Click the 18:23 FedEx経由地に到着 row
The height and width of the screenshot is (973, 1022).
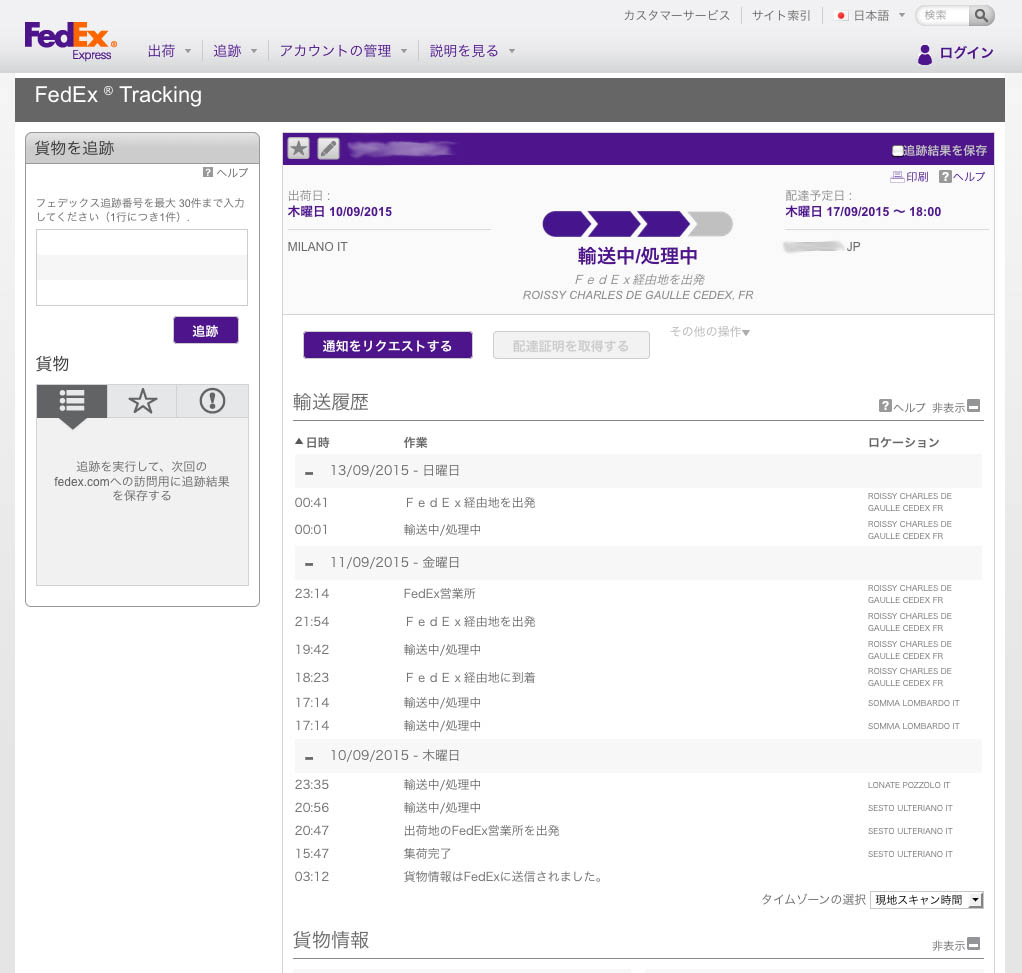637,678
